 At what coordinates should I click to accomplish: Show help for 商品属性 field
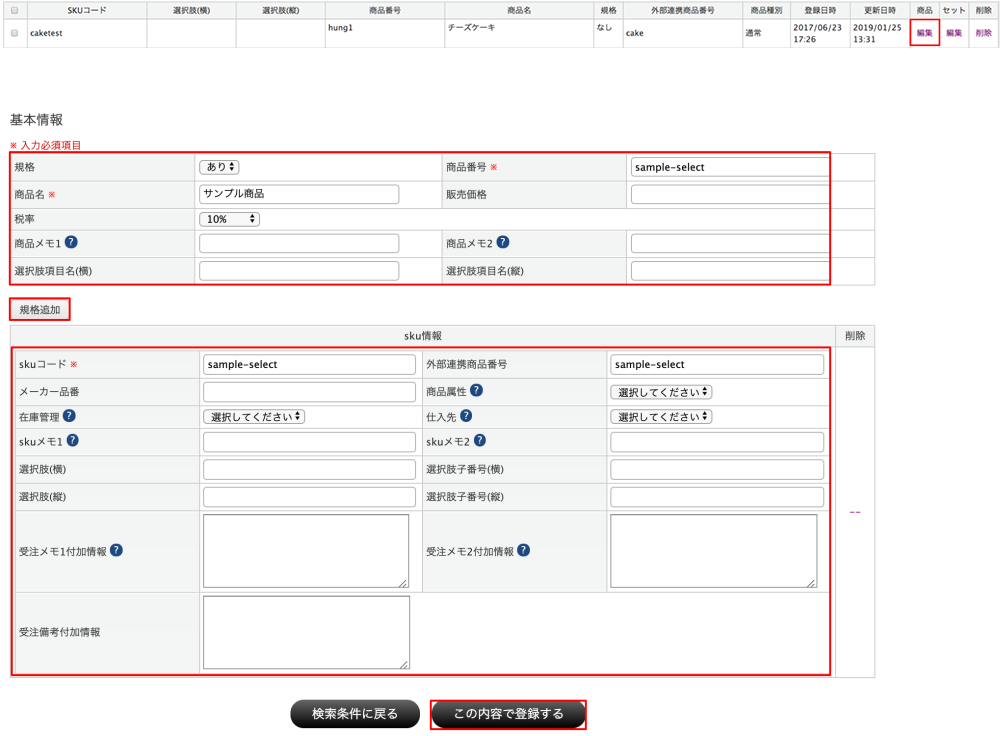click(x=476, y=390)
